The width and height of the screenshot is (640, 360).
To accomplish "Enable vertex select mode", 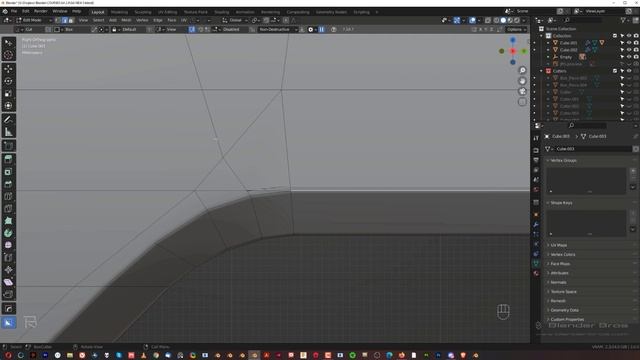I will (58, 20).
